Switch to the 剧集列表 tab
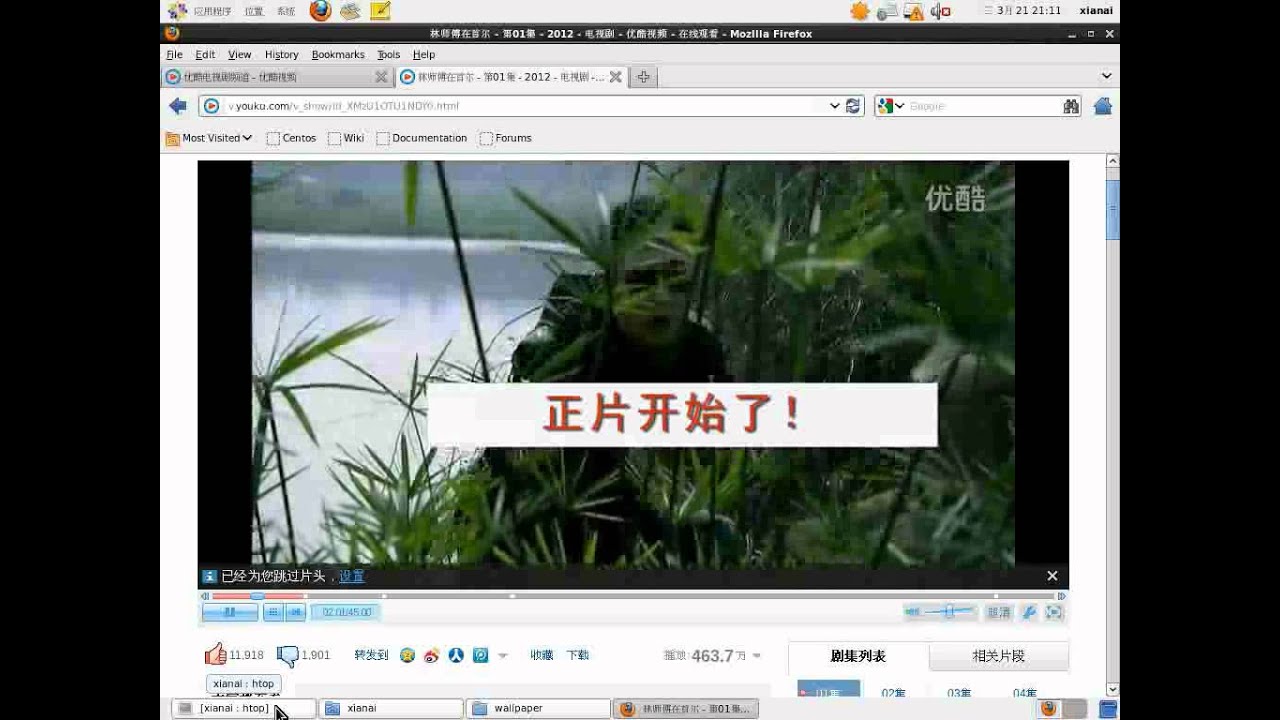This screenshot has height=720, width=1280. 858,656
